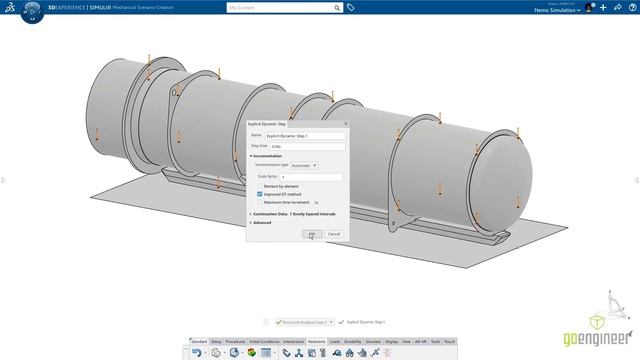Image resolution: width=640 pixels, height=360 pixels.
Task: Expand the right side panel arrow
Action: tap(637, 180)
